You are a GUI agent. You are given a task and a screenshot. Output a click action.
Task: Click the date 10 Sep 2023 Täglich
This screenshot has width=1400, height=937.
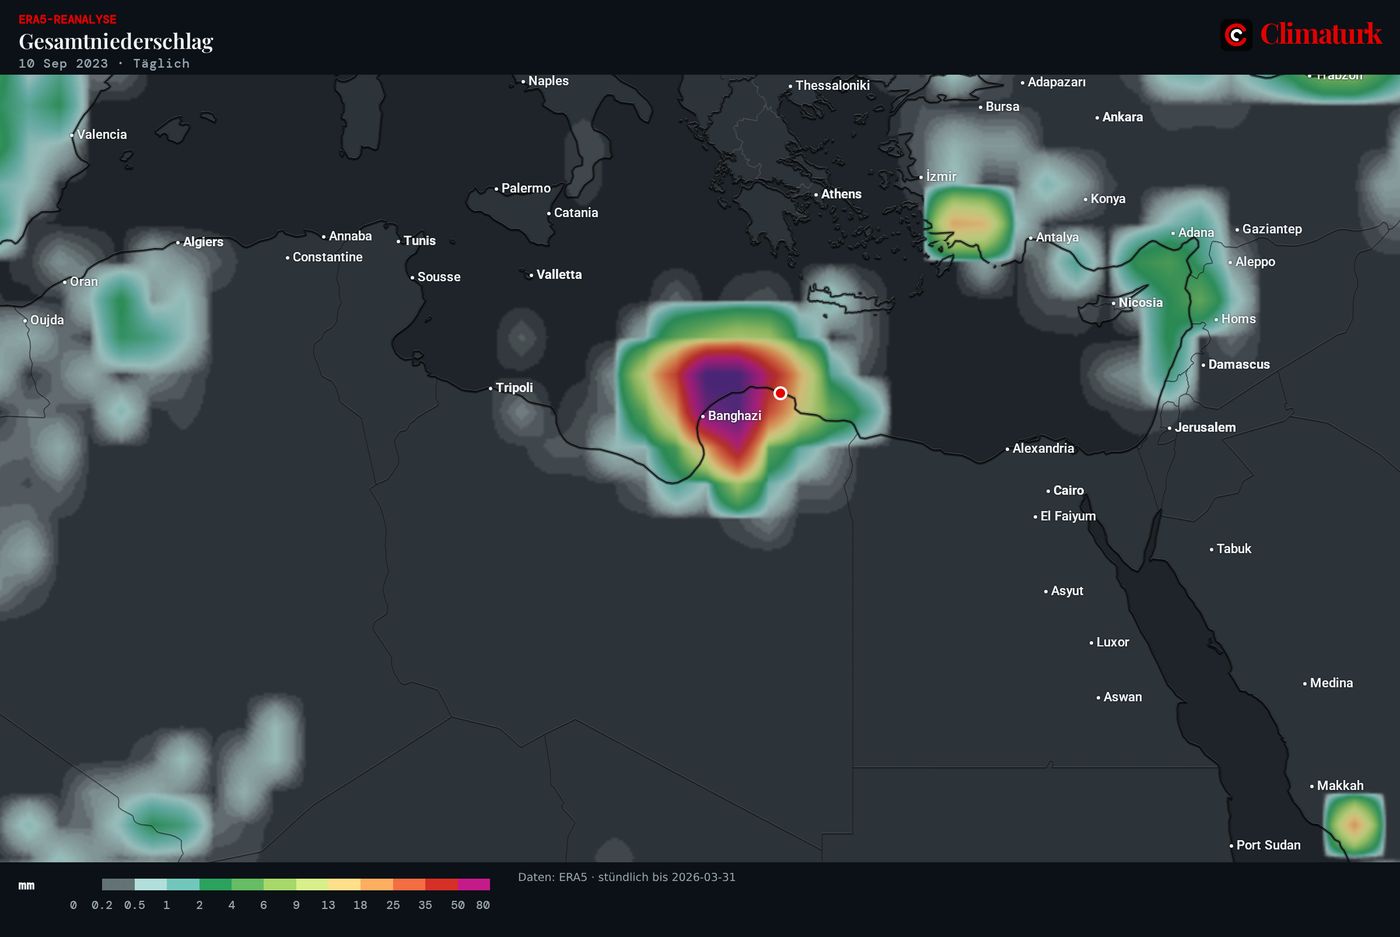pos(104,64)
